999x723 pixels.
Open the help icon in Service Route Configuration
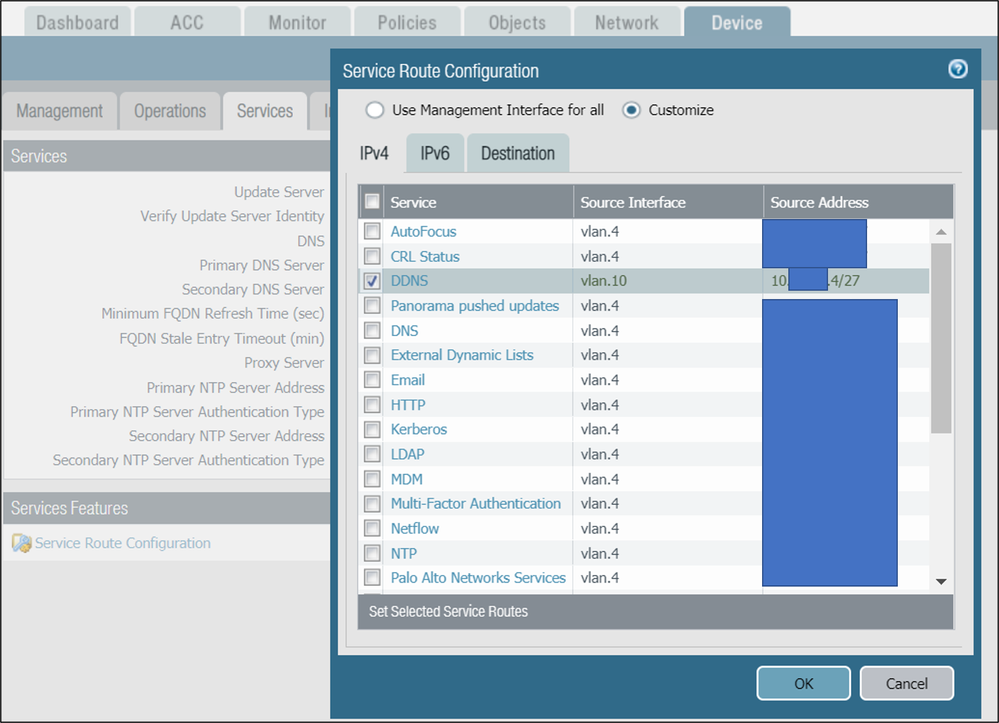click(958, 69)
